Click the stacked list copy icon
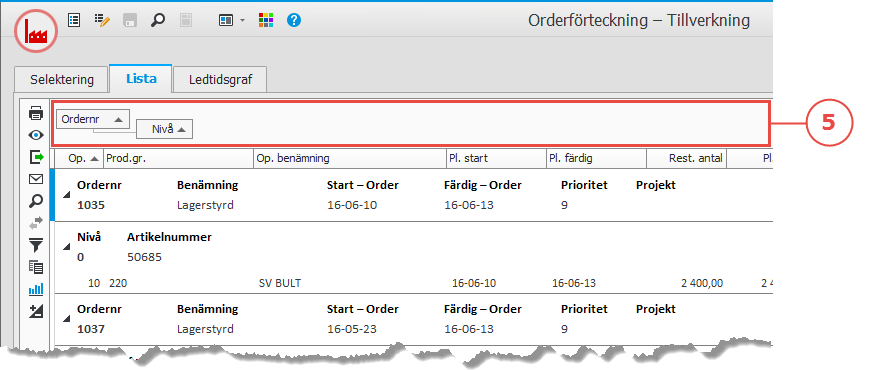870x370 pixels. [x=36, y=267]
